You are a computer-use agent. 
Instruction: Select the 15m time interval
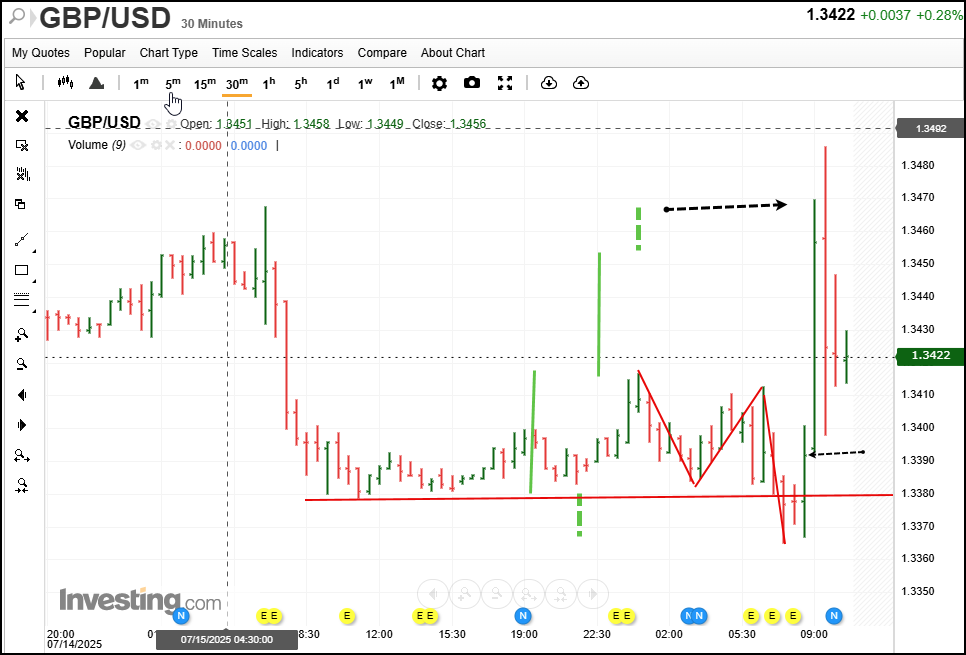(205, 83)
